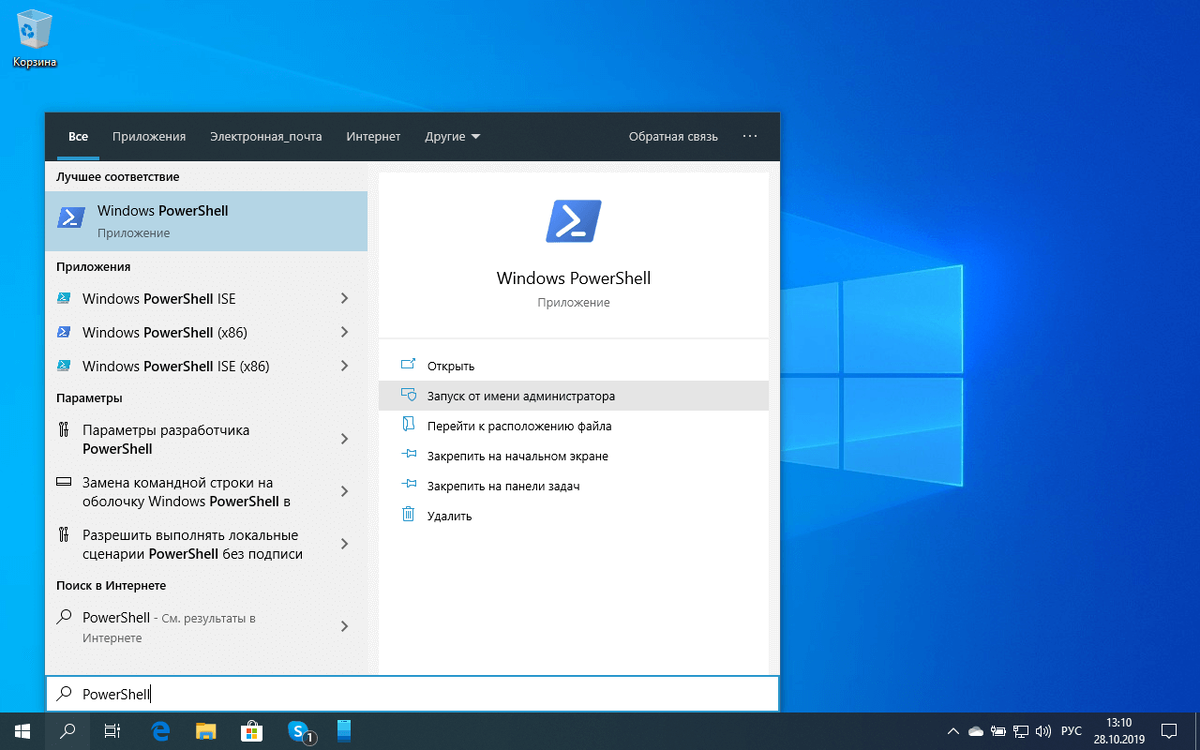Viewport: 1200px width, 750px height.
Task: Click the 'Windows PowerShell' title in details pane
Action: (x=574, y=278)
